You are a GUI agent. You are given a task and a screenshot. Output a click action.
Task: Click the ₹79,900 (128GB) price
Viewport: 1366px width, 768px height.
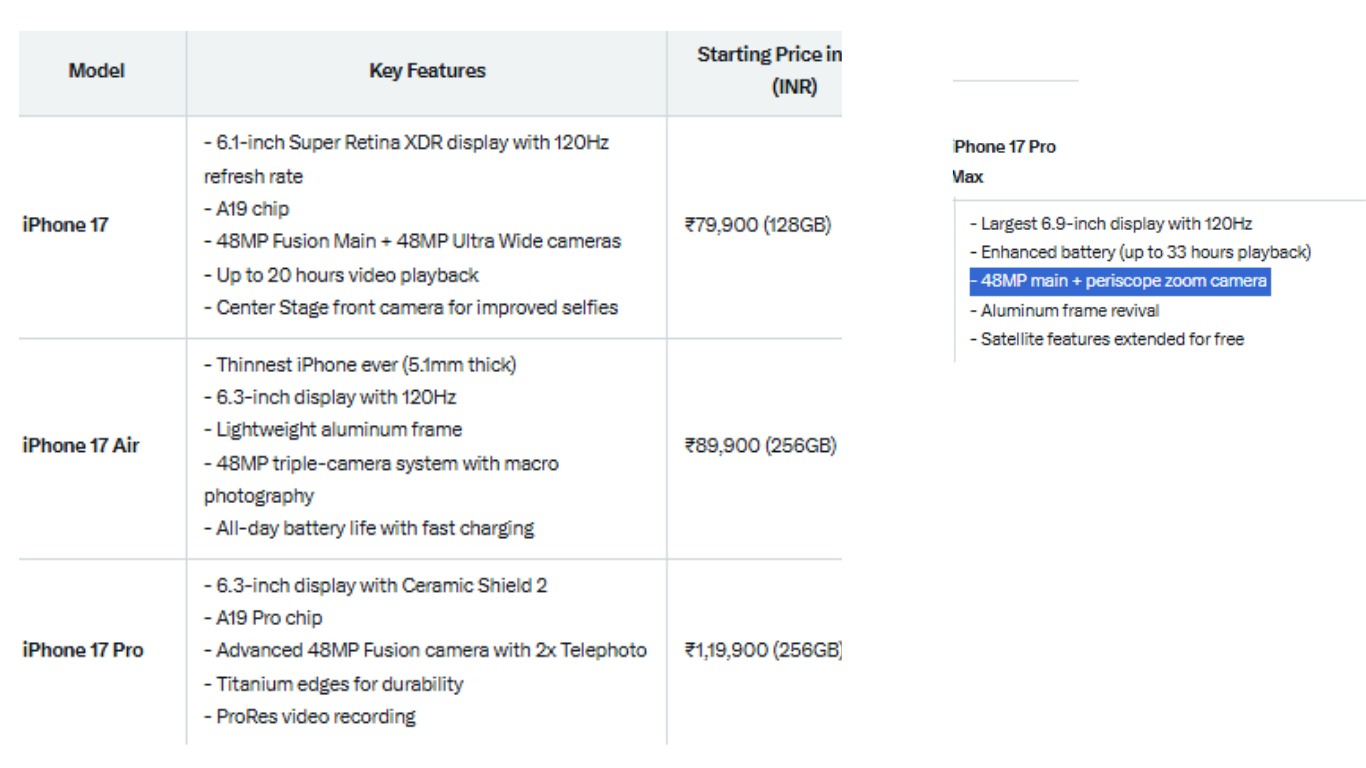point(758,226)
